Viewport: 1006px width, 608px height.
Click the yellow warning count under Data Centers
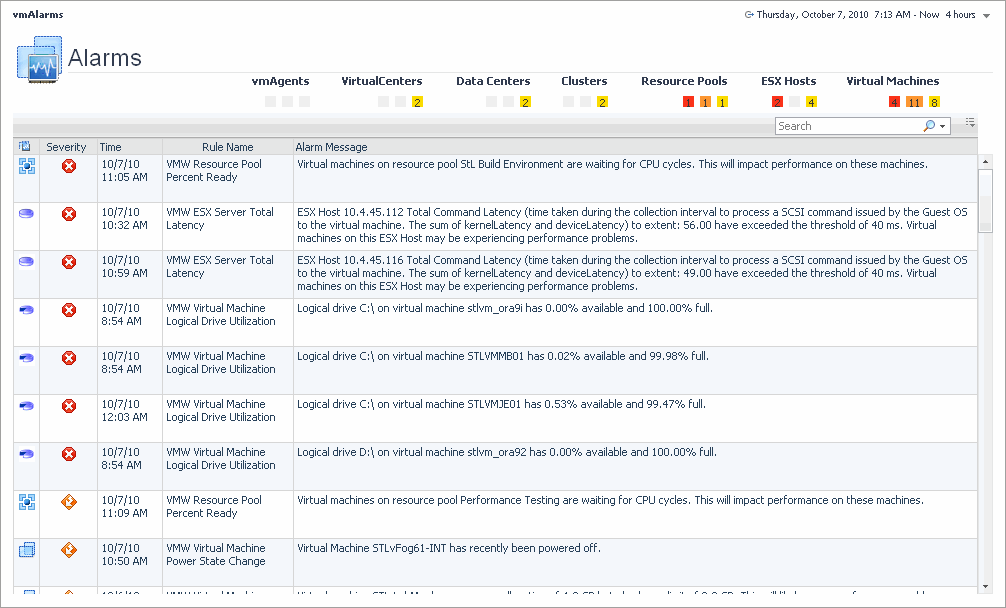[525, 102]
